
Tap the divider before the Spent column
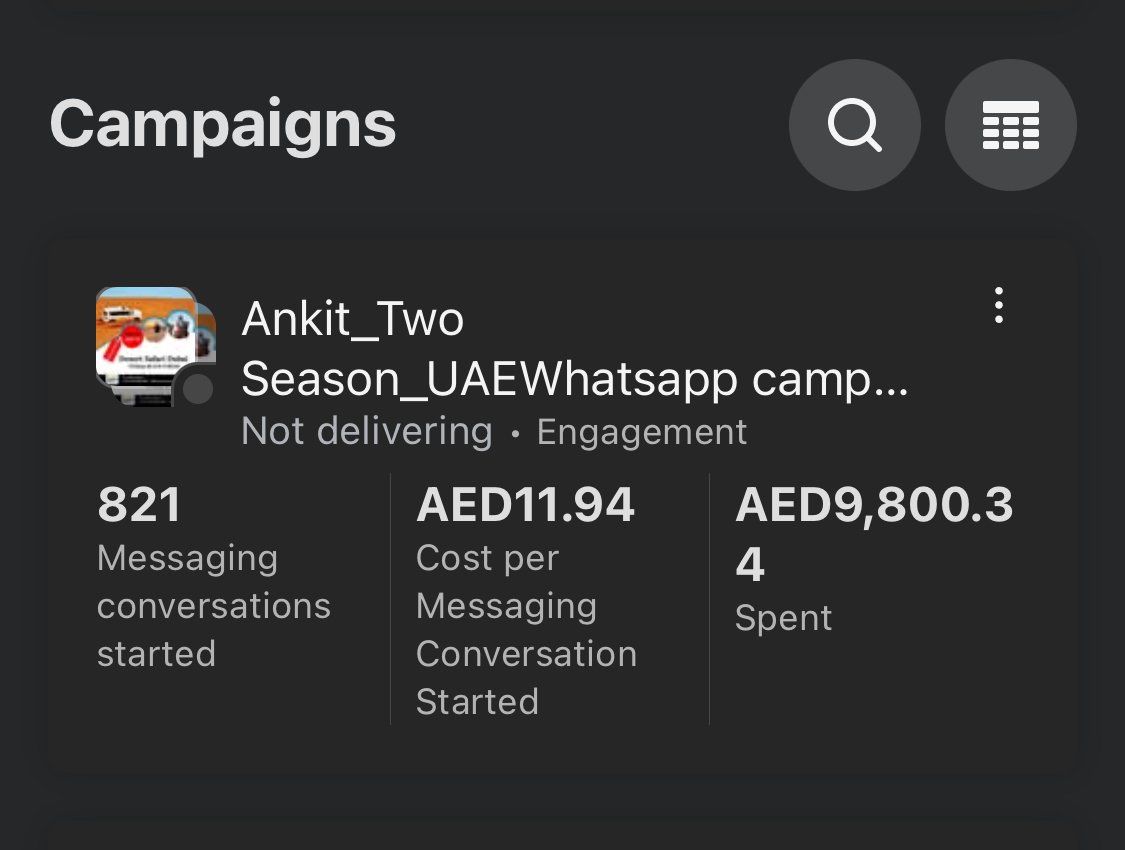click(x=709, y=598)
